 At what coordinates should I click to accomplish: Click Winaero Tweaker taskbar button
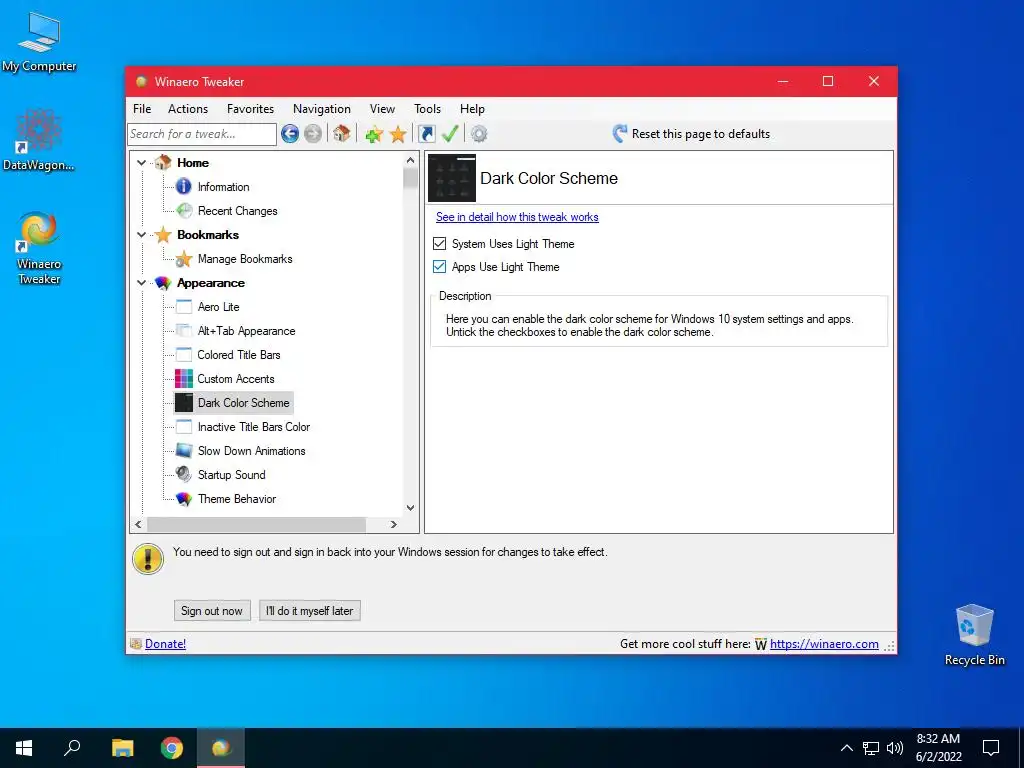coord(221,748)
